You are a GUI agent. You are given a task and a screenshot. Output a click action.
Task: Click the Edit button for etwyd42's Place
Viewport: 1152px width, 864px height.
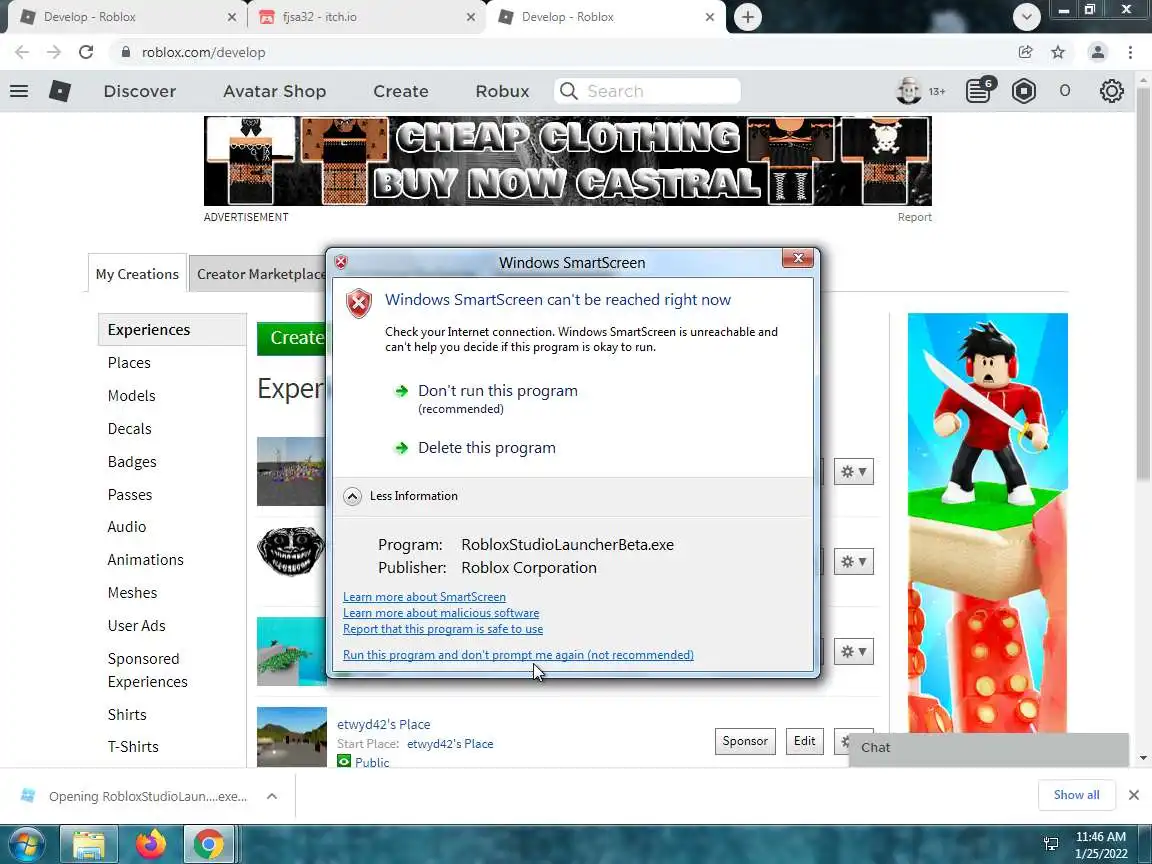coord(804,741)
